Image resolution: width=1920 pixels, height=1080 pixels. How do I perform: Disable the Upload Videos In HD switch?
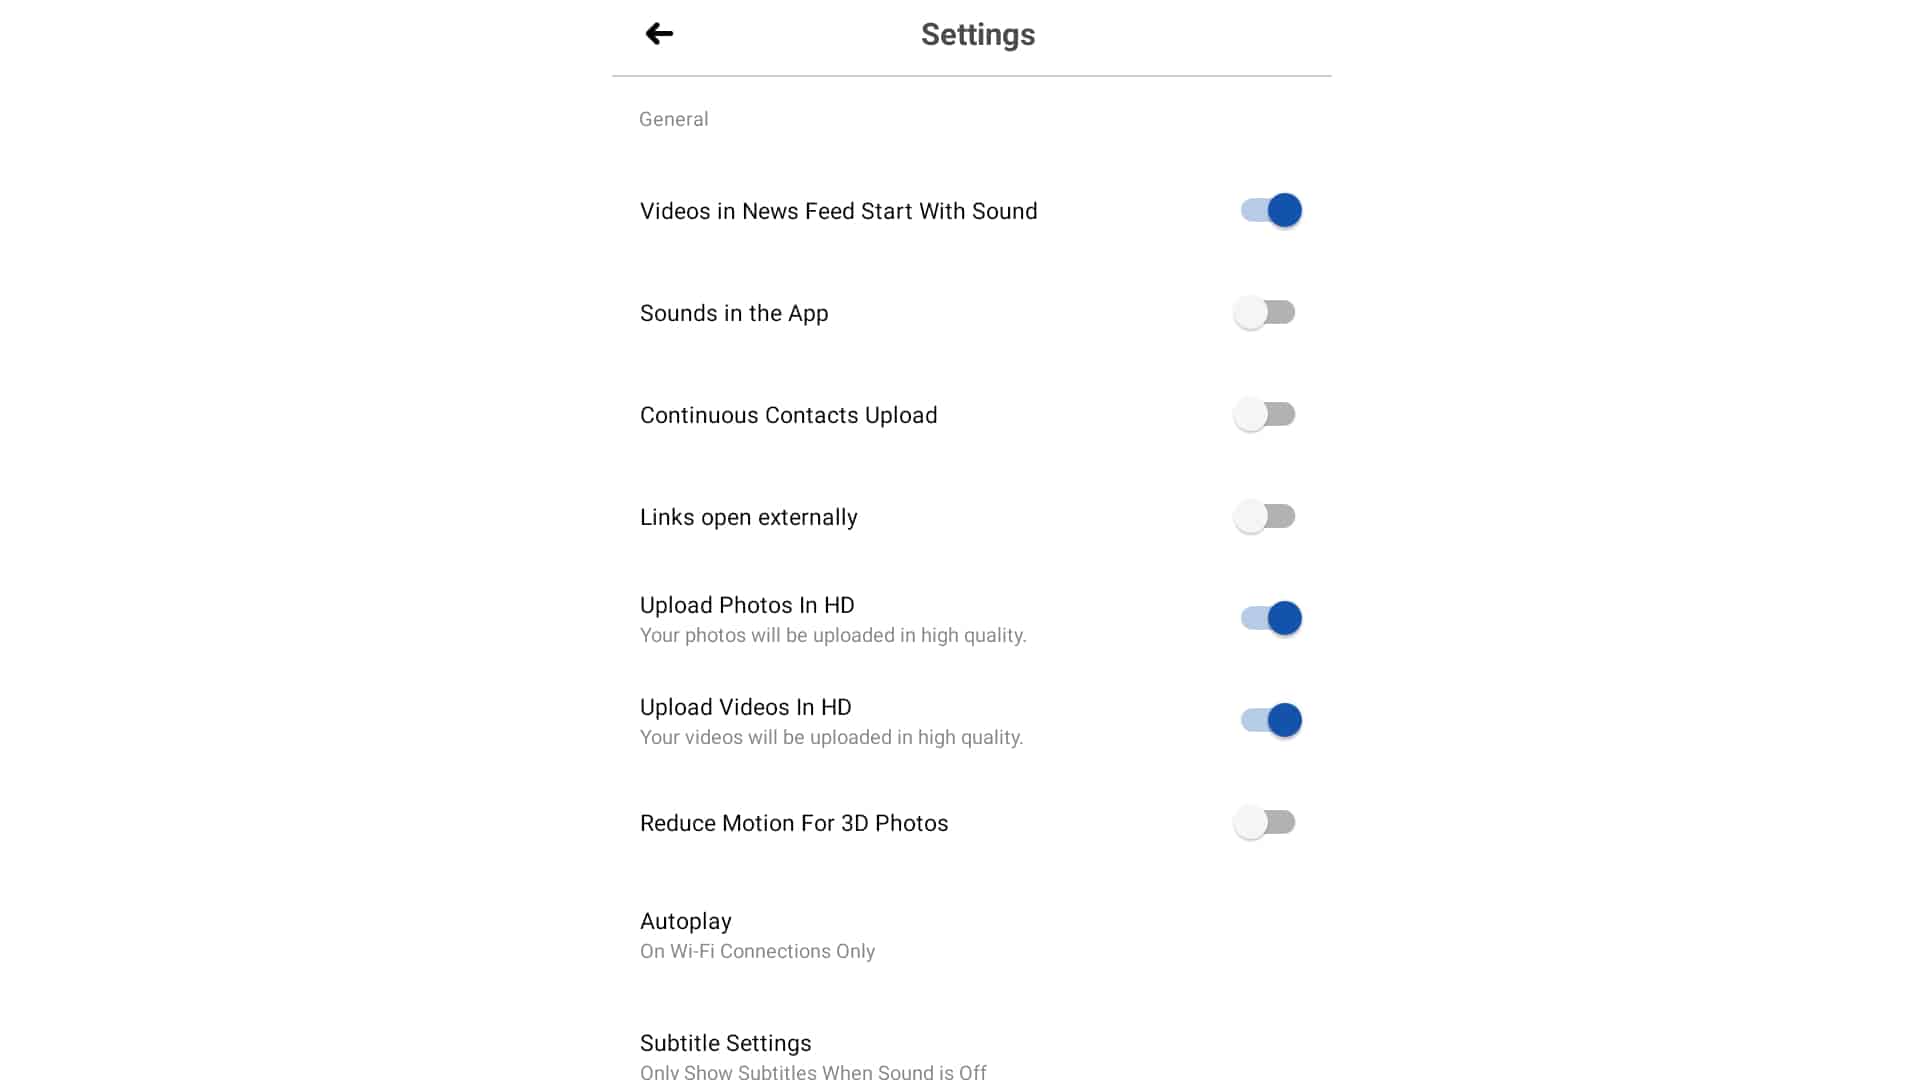point(1270,720)
